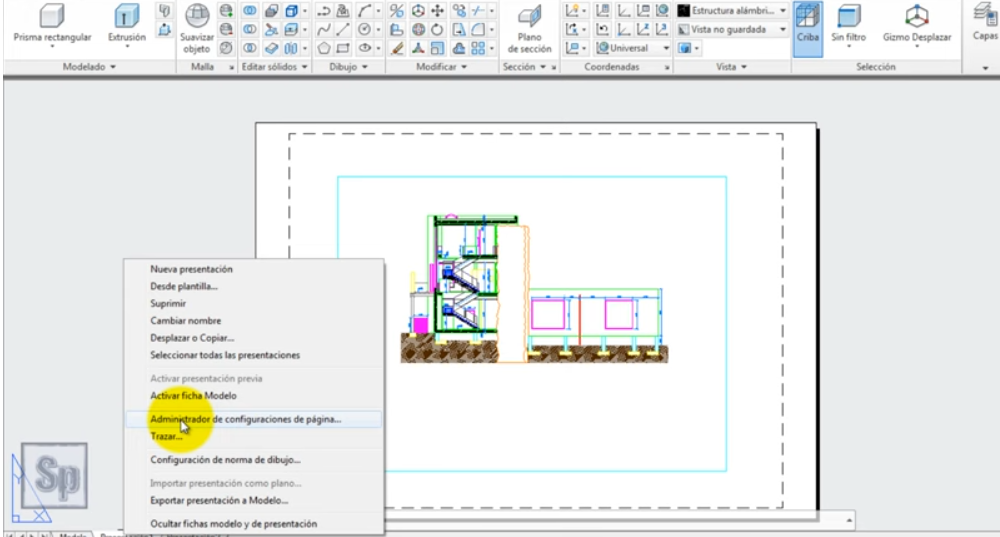Image resolution: width=1000 pixels, height=537 pixels.
Task: Activate the Extrusión tool
Action: [x=126, y=24]
